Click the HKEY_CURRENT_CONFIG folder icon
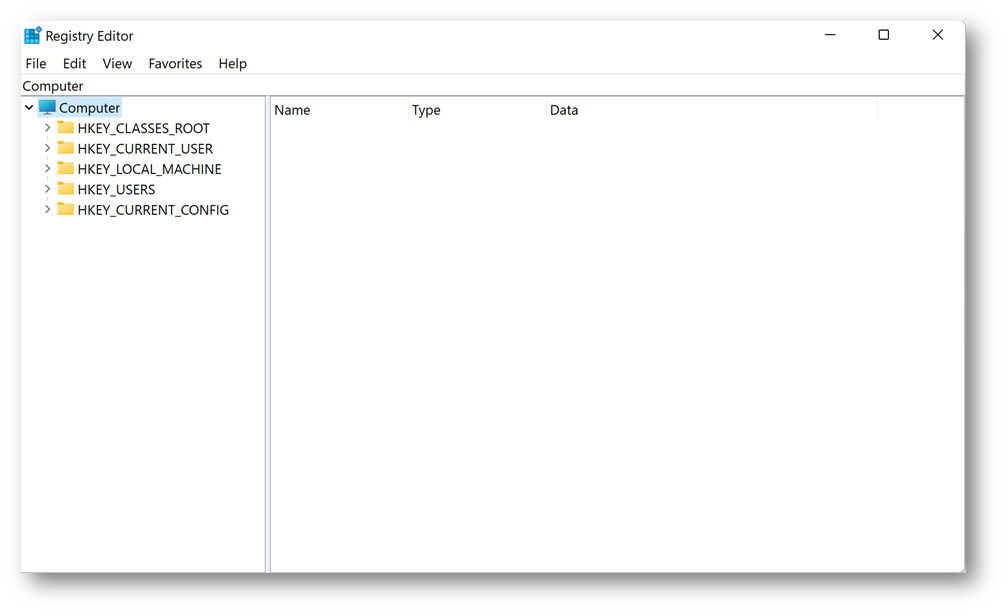 coord(66,210)
